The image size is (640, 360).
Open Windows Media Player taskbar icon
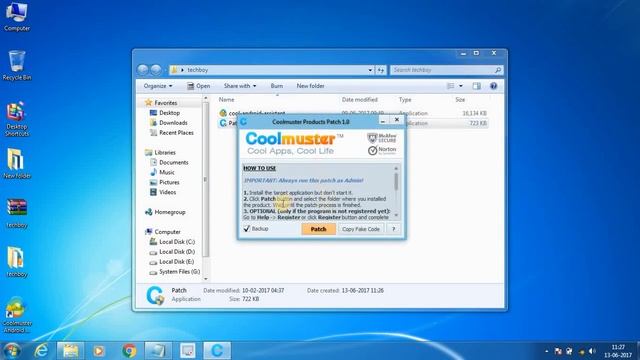click(x=98, y=351)
